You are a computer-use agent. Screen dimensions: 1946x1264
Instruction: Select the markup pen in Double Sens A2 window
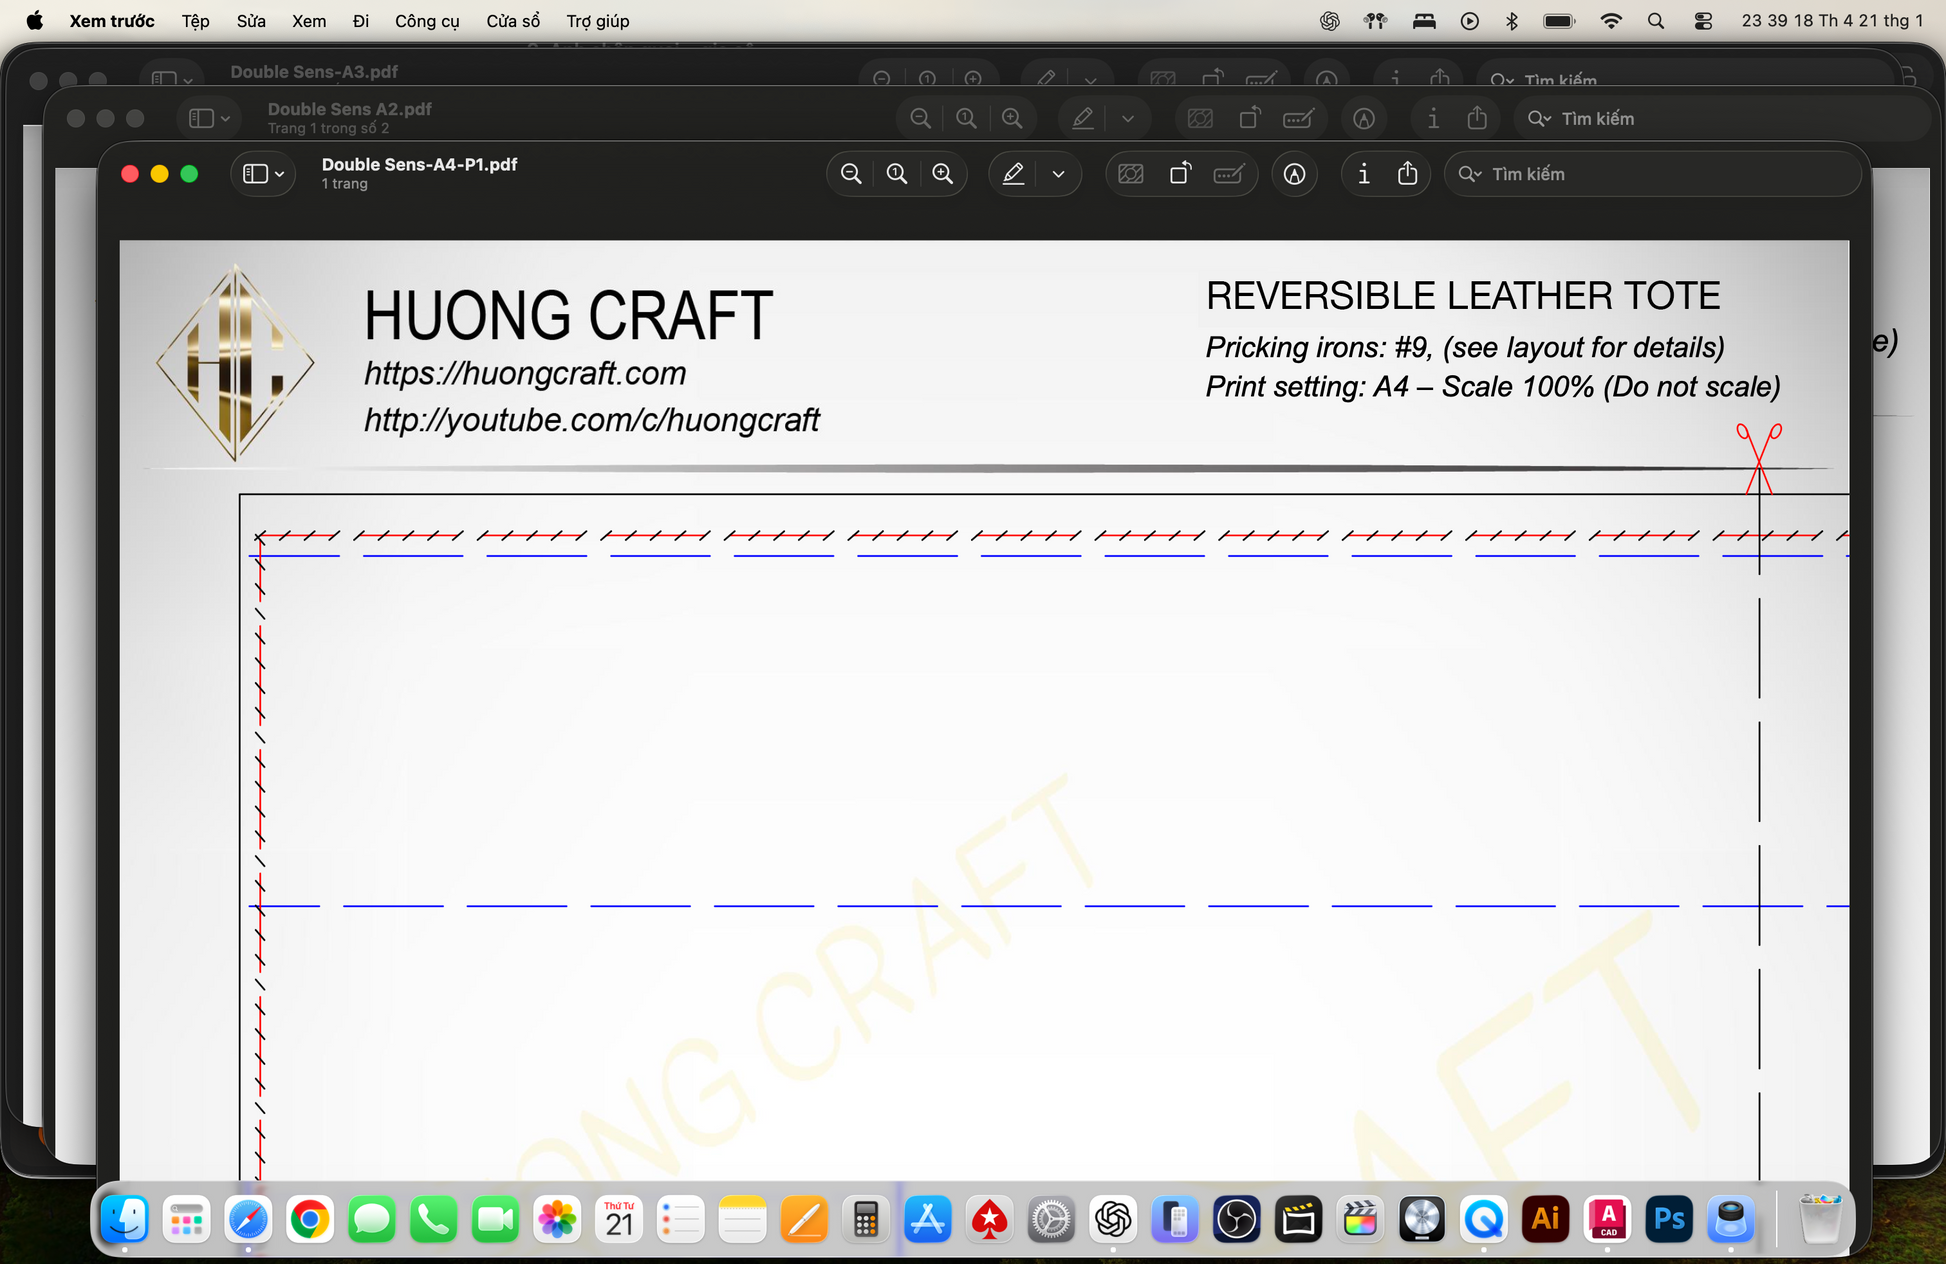click(x=1083, y=119)
